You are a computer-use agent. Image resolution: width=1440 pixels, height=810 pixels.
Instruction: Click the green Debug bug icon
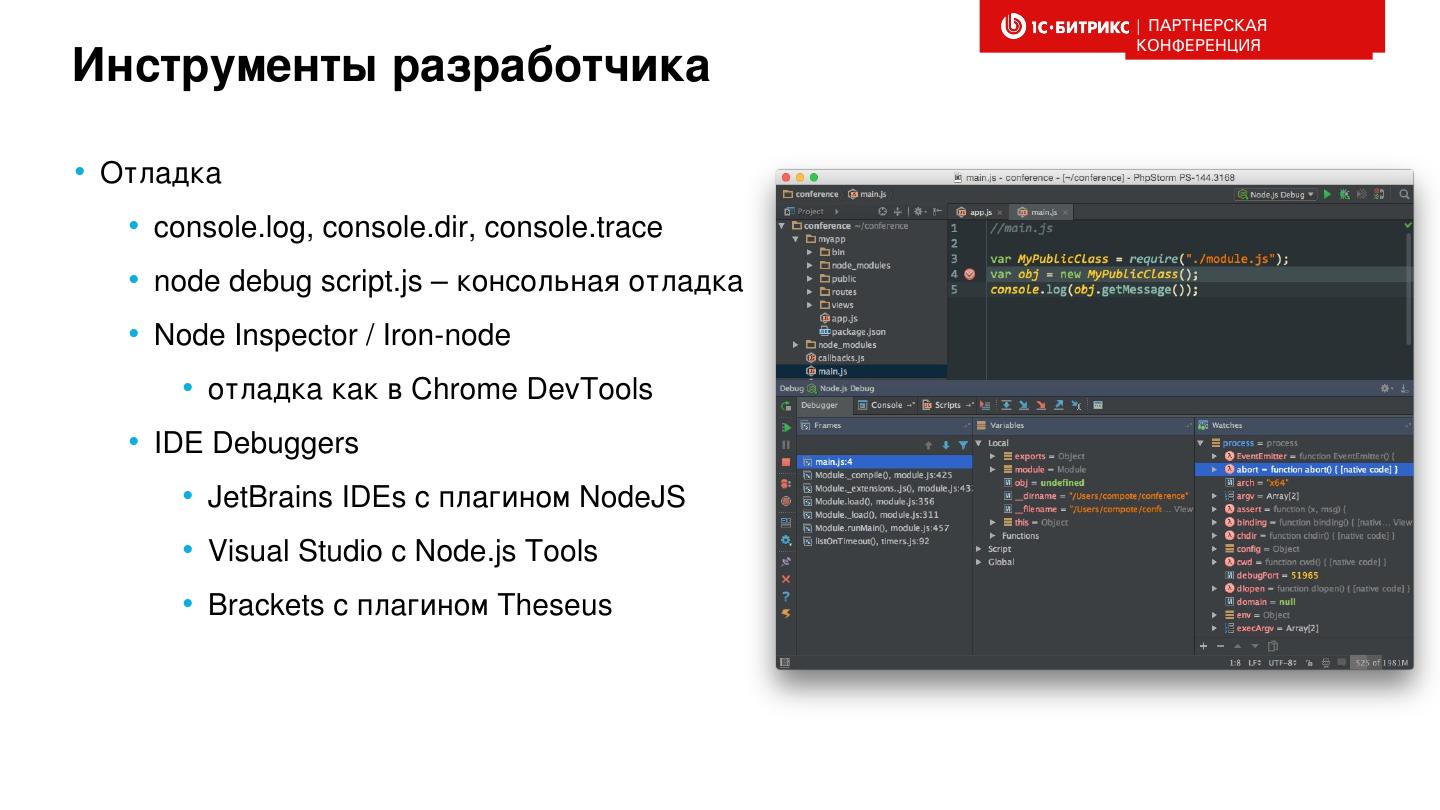[1345, 194]
